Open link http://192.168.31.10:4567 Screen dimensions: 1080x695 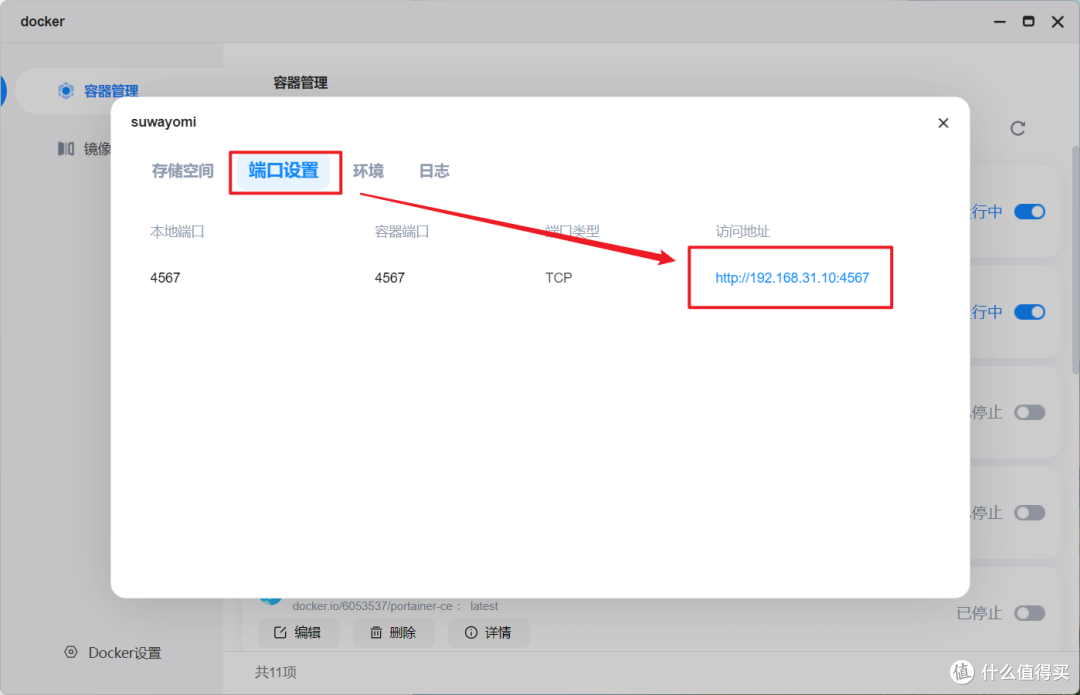tap(792, 278)
